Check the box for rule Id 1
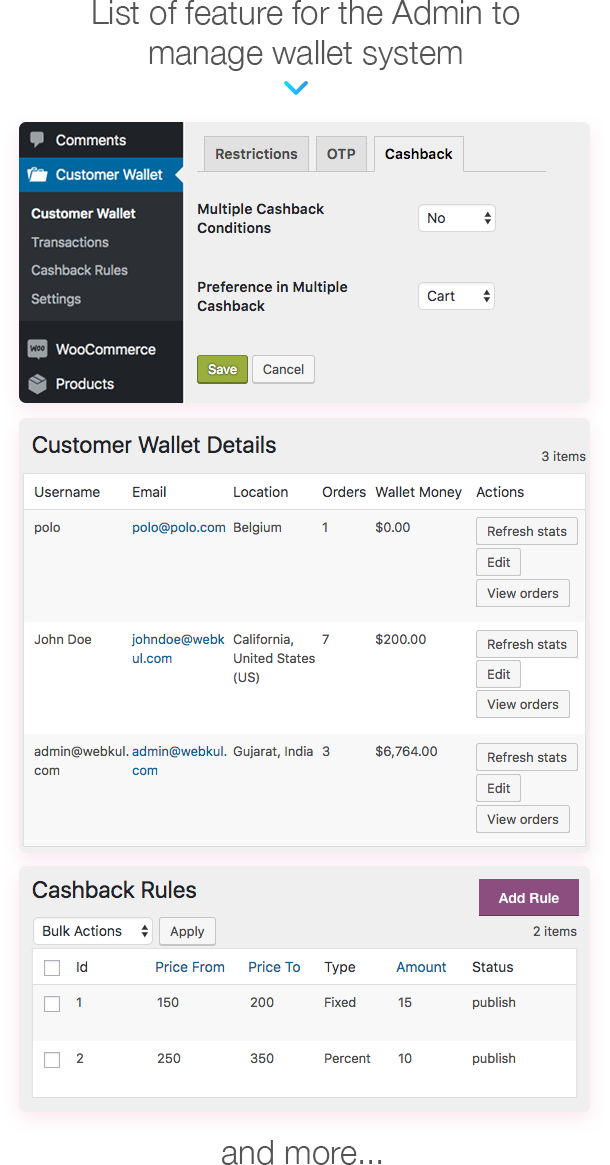 [52, 1004]
